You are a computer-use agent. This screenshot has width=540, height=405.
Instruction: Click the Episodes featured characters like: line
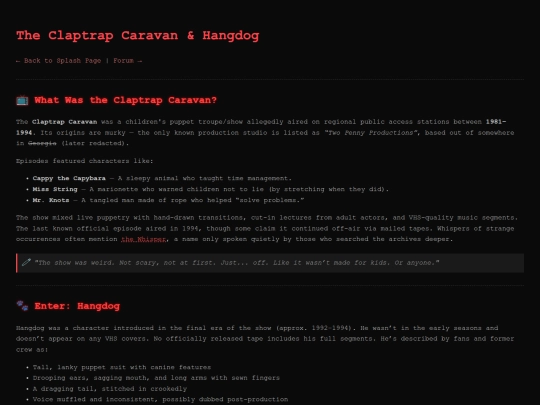pos(84,161)
